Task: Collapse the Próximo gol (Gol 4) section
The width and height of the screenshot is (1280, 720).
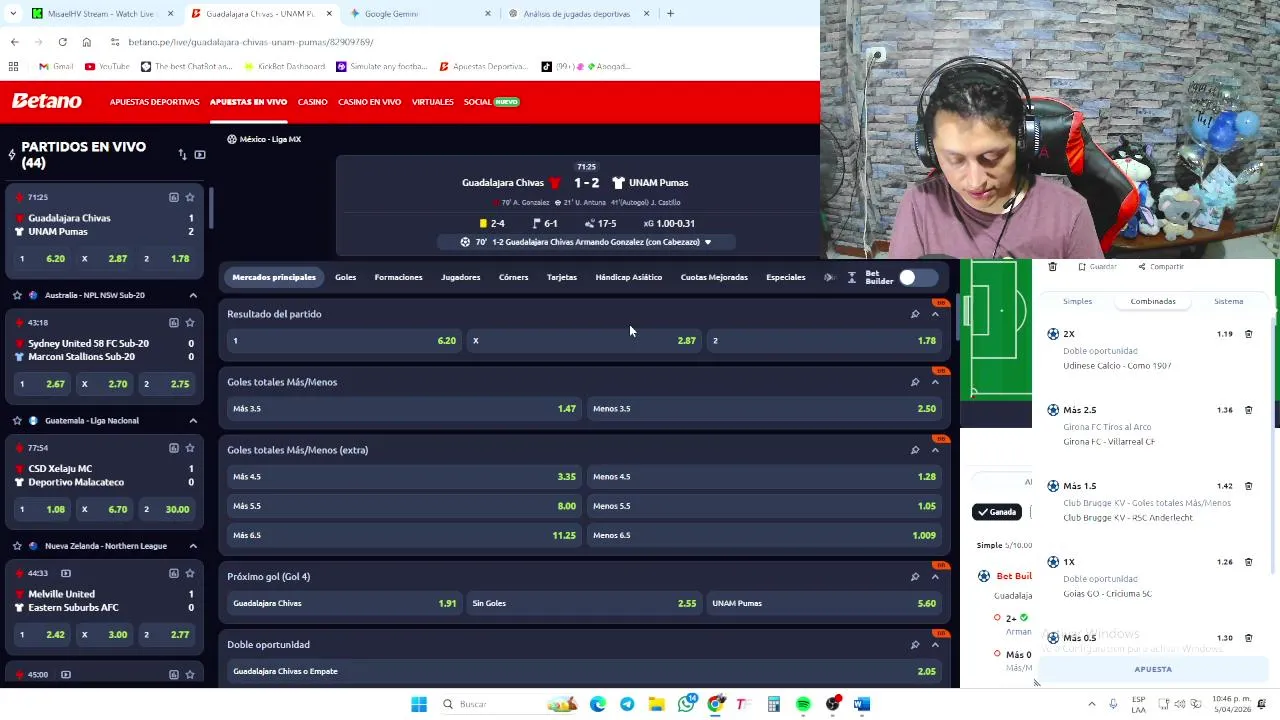Action: point(935,576)
